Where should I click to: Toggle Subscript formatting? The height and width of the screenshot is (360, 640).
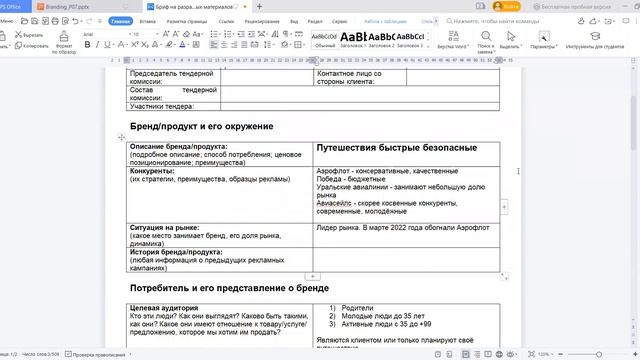[145, 45]
